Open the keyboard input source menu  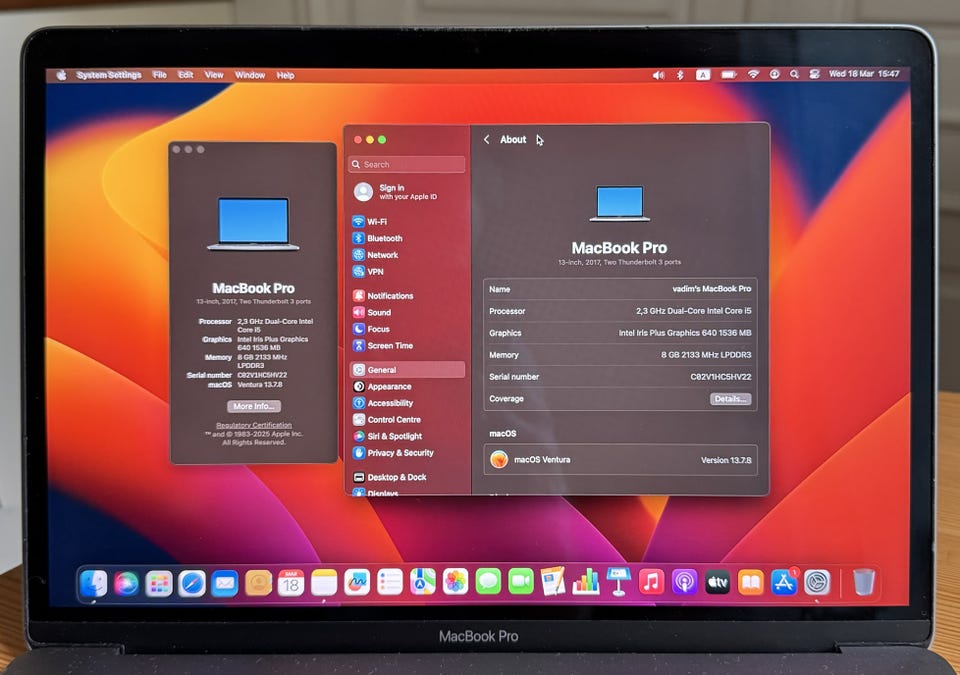click(703, 75)
